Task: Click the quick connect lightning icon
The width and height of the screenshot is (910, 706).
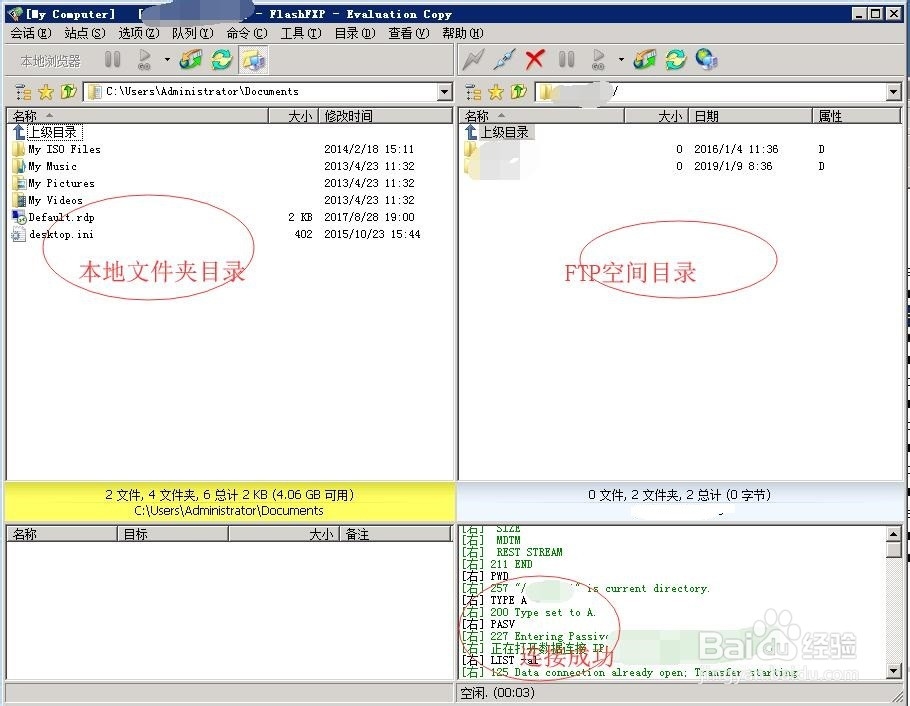Action: pos(474,59)
